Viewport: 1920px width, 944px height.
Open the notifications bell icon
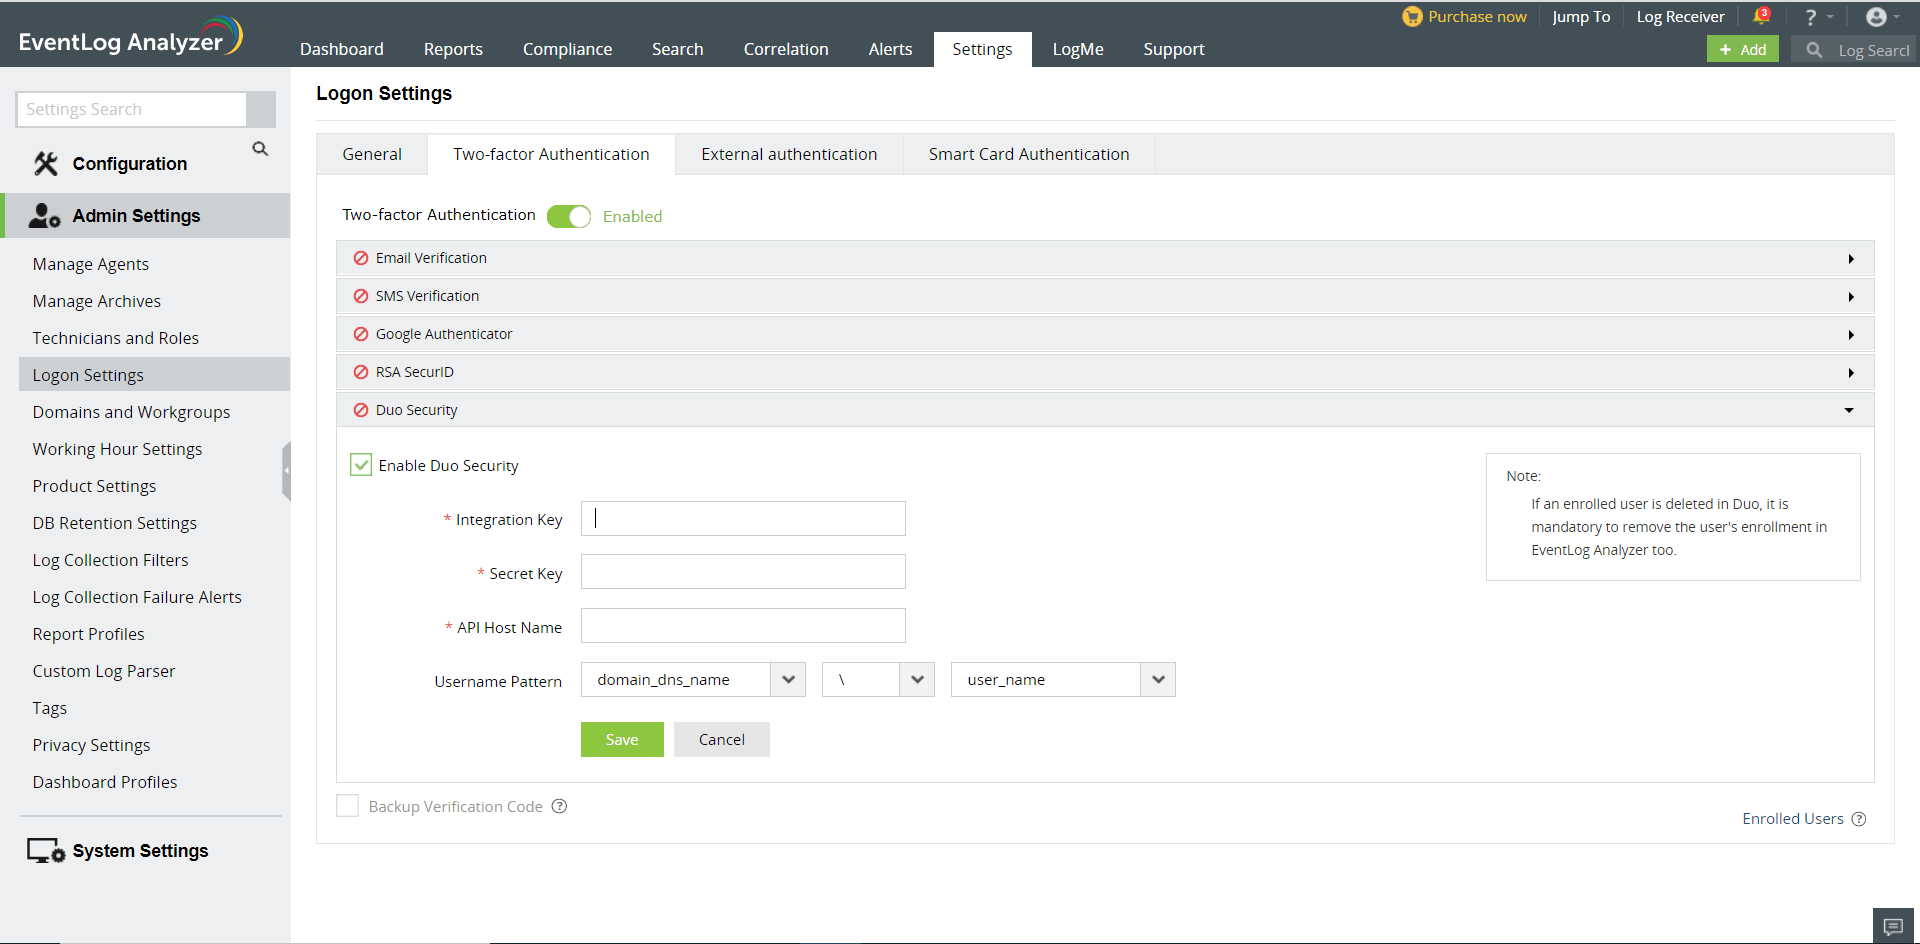click(1761, 16)
